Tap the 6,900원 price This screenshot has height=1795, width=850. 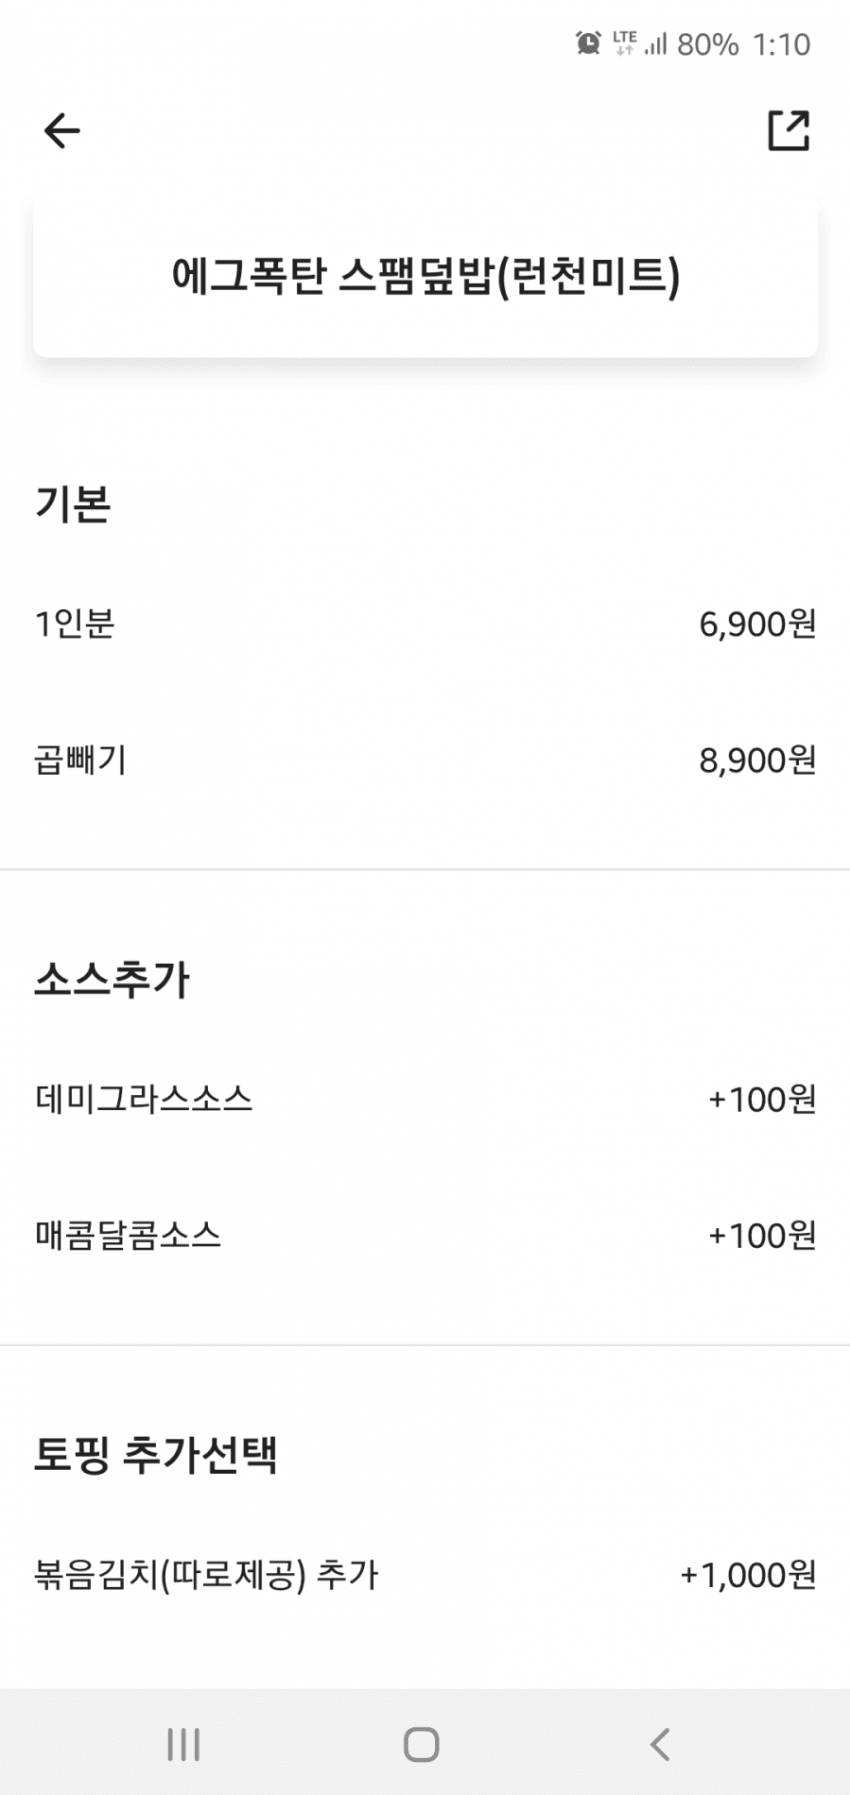tap(757, 624)
